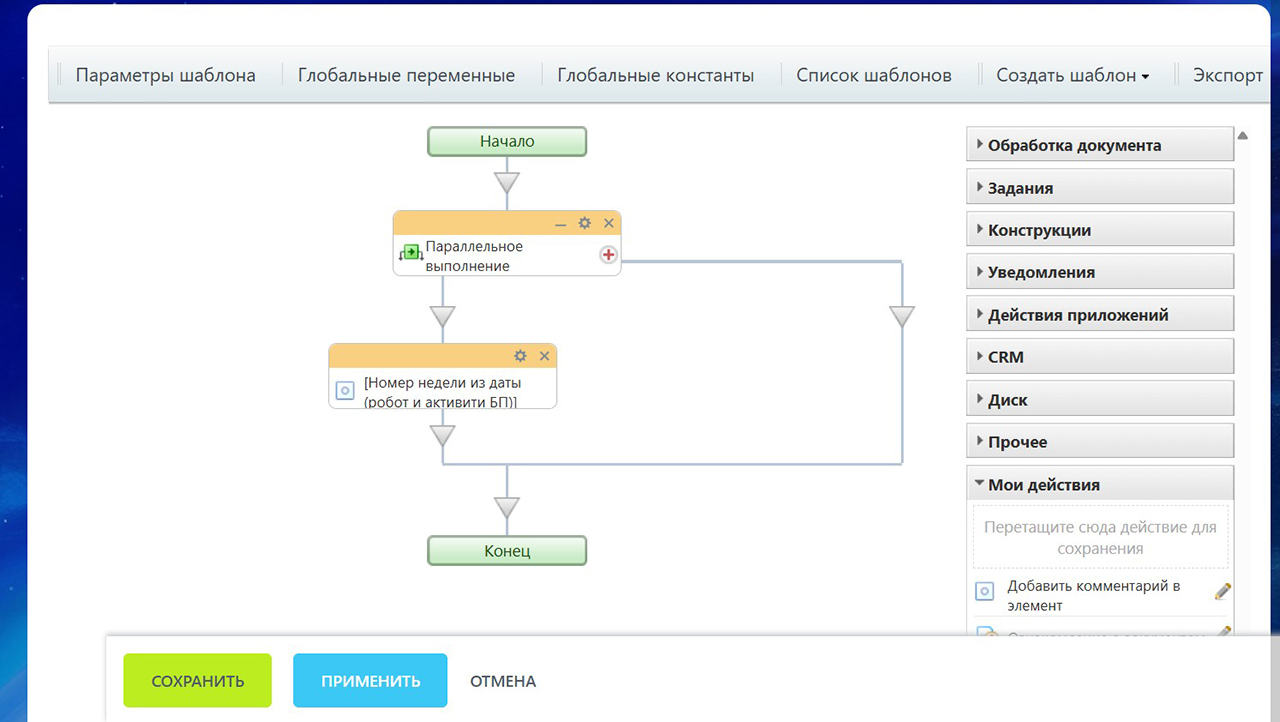The image size is (1280, 722).
Task: Click the green Параллельное выполнение activity icon
Action: click(x=410, y=252)
